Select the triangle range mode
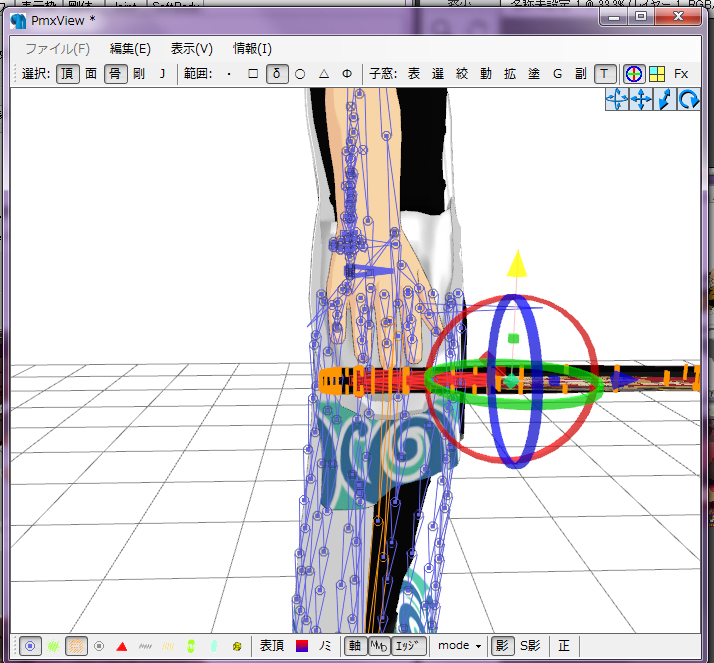 coord(324,74)
